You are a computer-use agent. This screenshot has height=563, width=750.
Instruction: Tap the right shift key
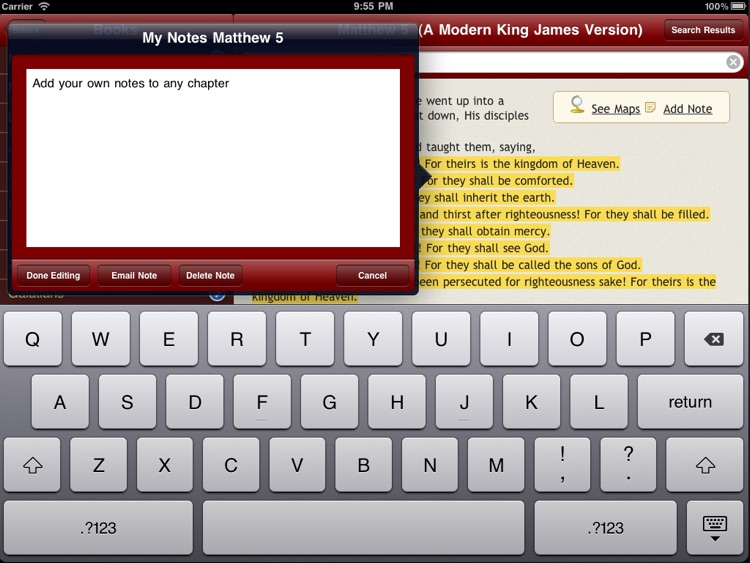(705, 465)
